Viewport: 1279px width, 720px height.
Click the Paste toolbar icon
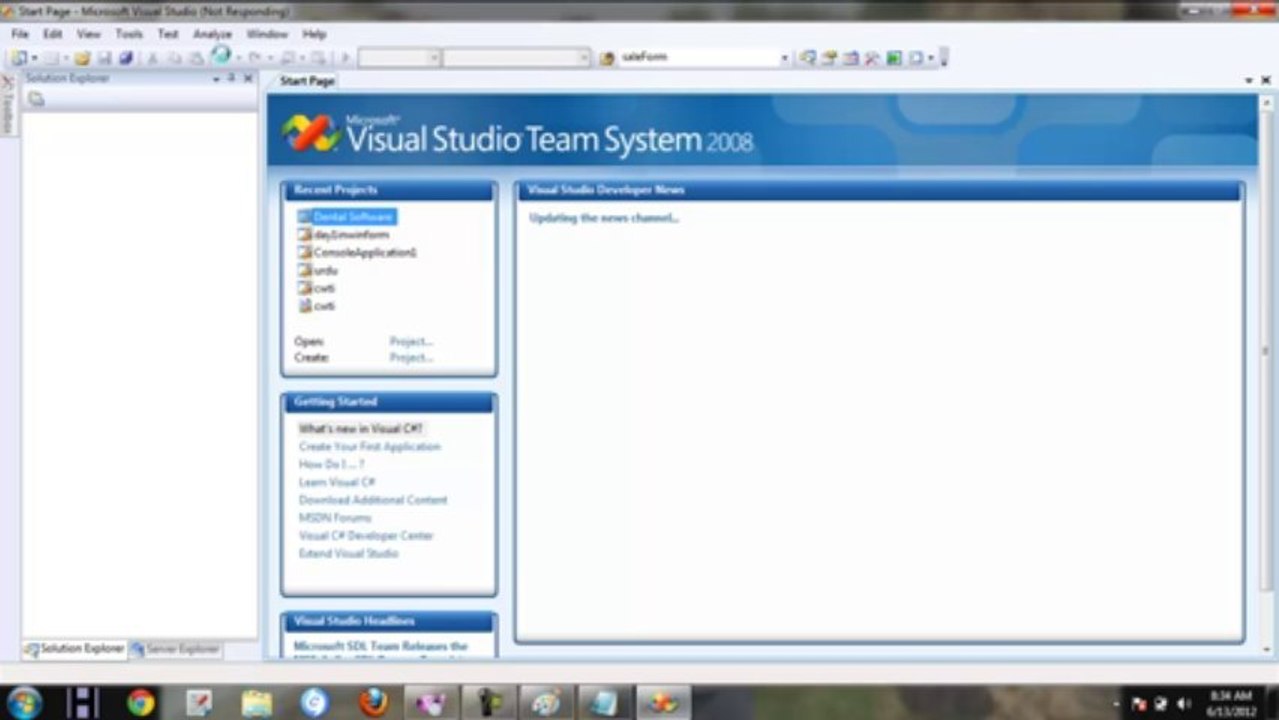(x=196, y=58)
